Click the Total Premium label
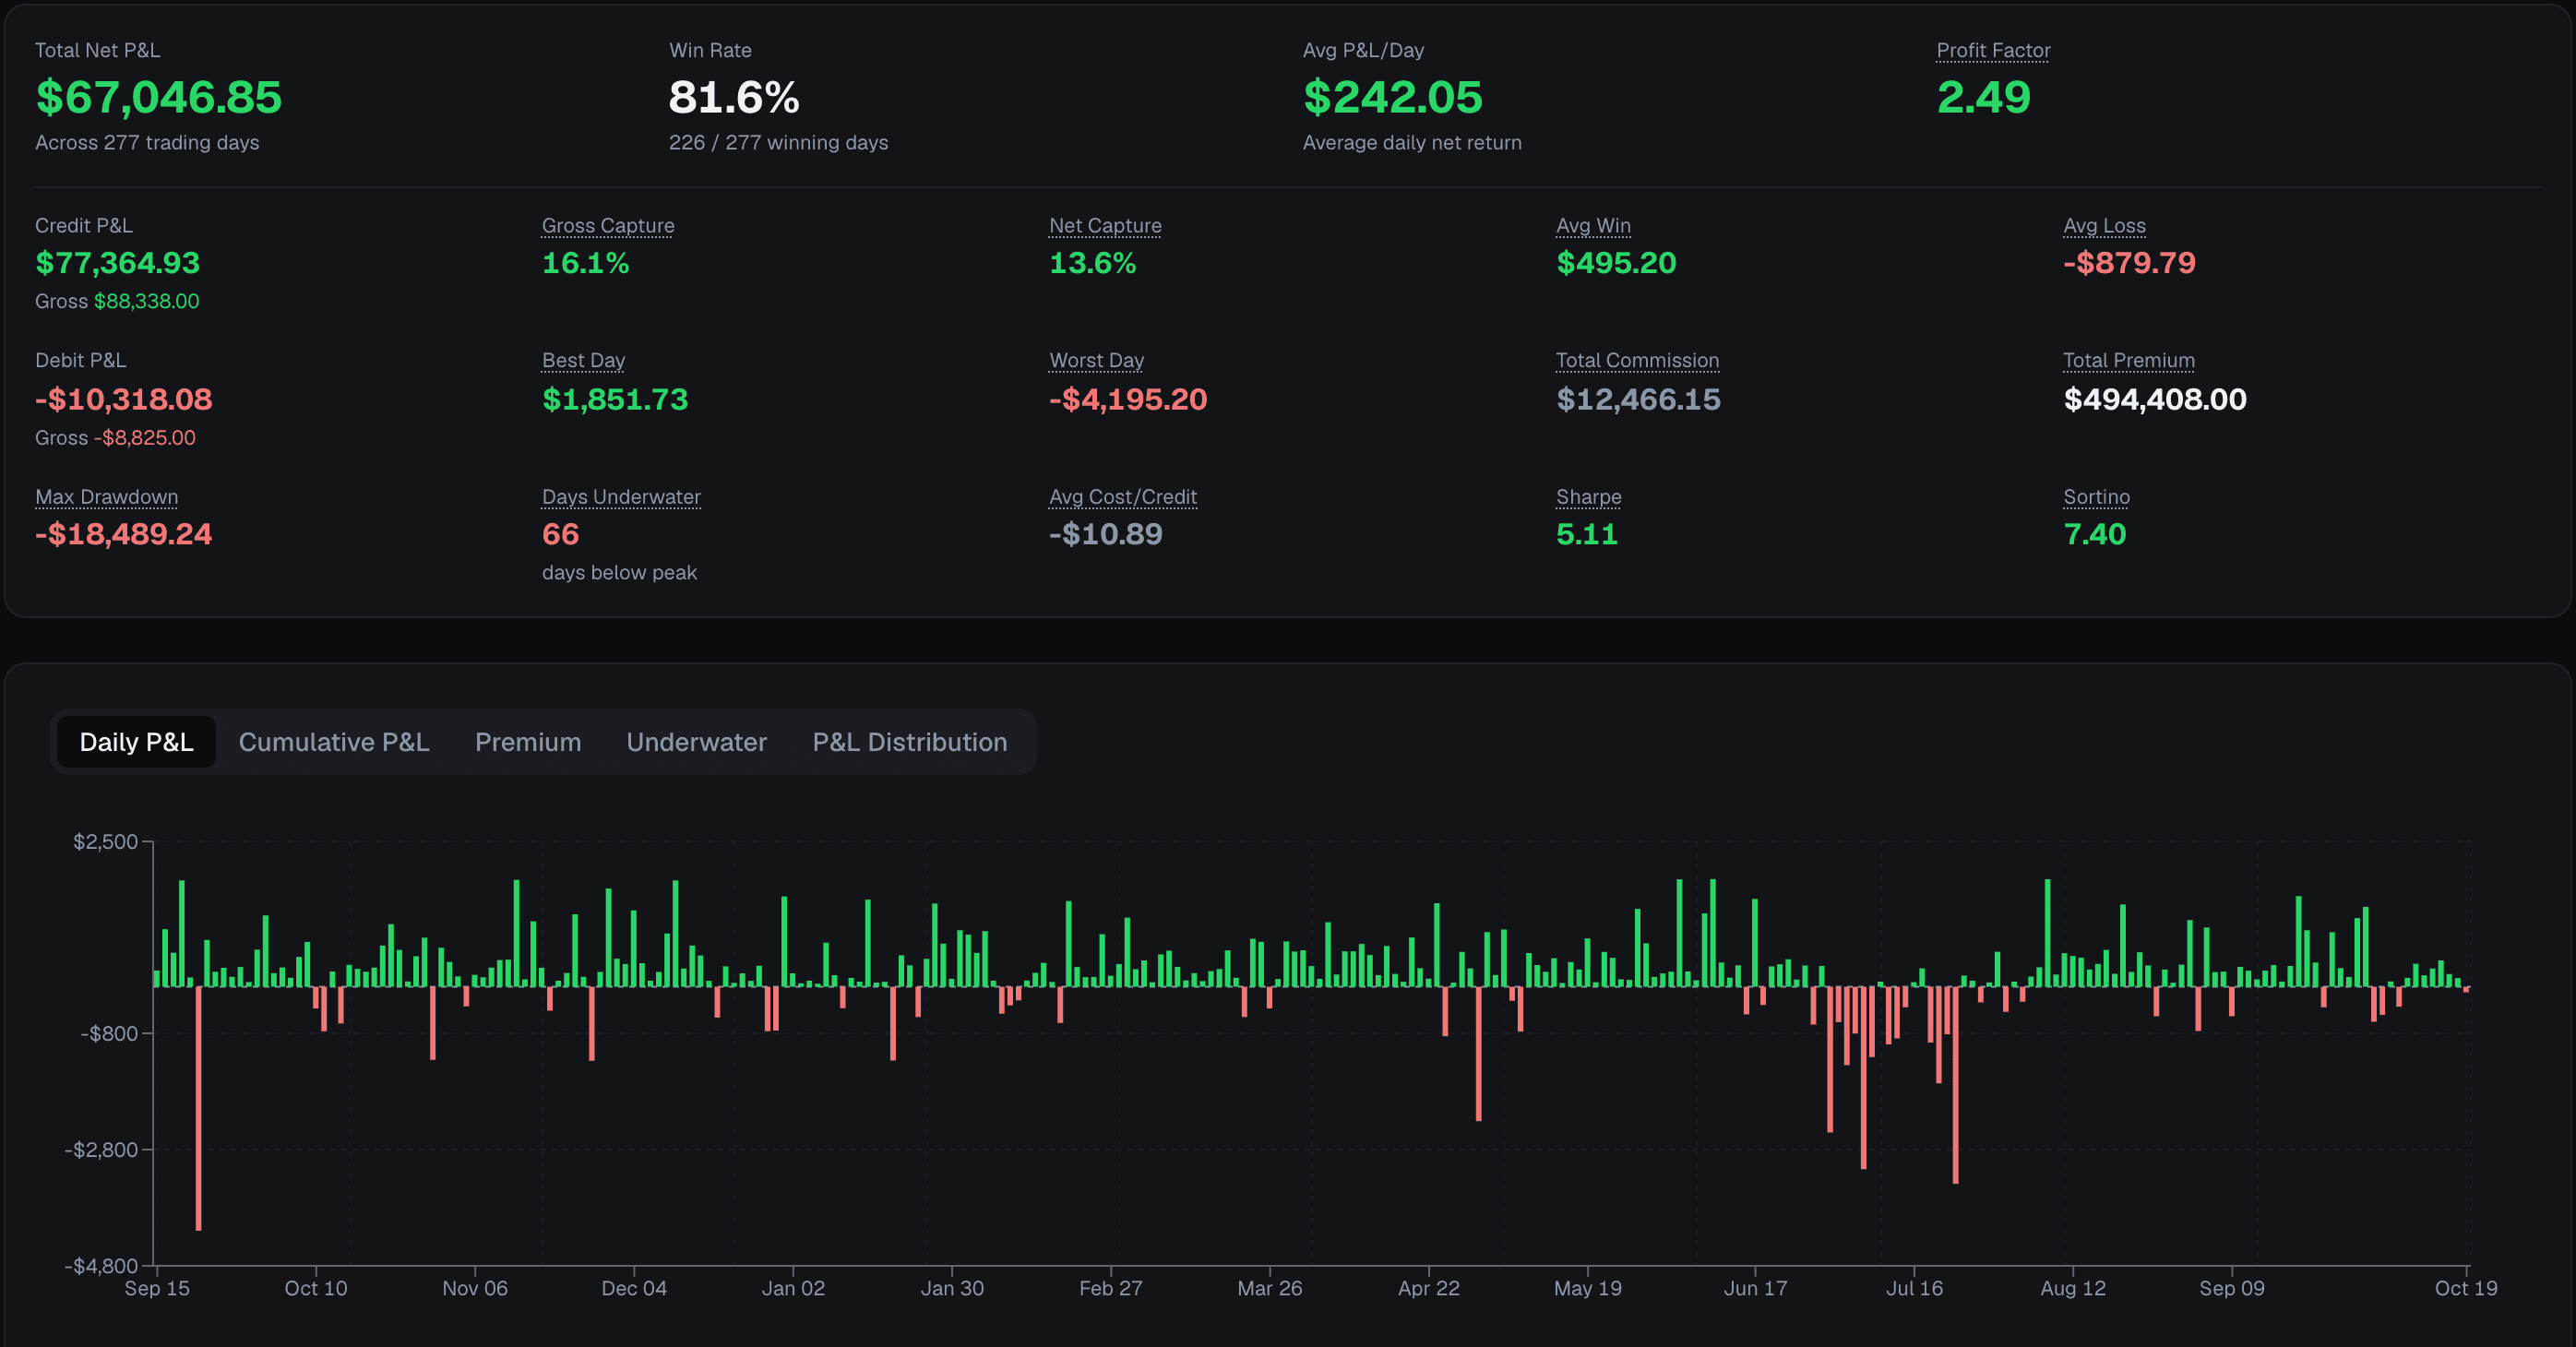This screenshot has width=2576, height=1347. [x=2129, y=360]
